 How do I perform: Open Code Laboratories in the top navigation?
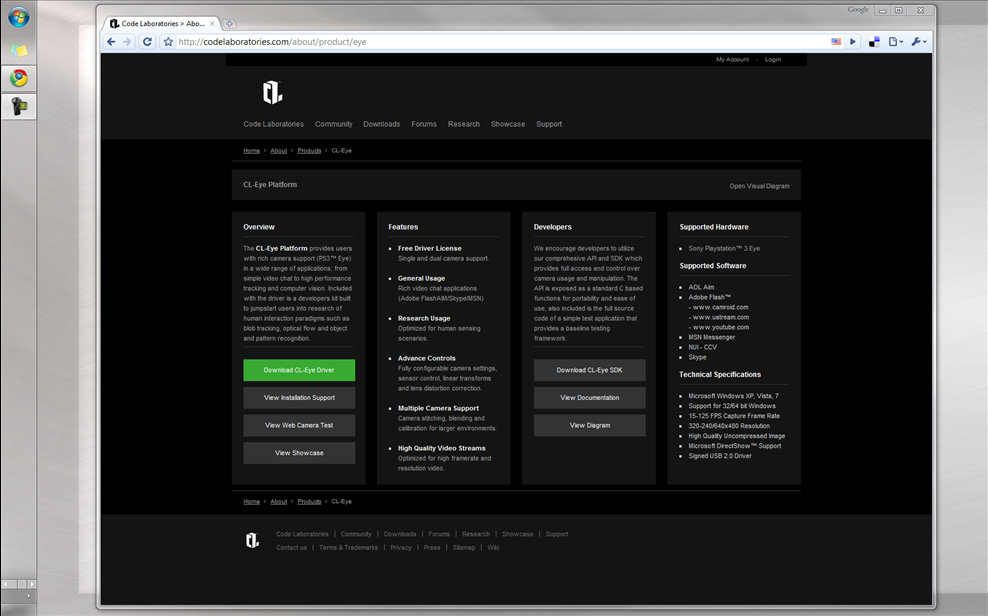tap(273, 124)
